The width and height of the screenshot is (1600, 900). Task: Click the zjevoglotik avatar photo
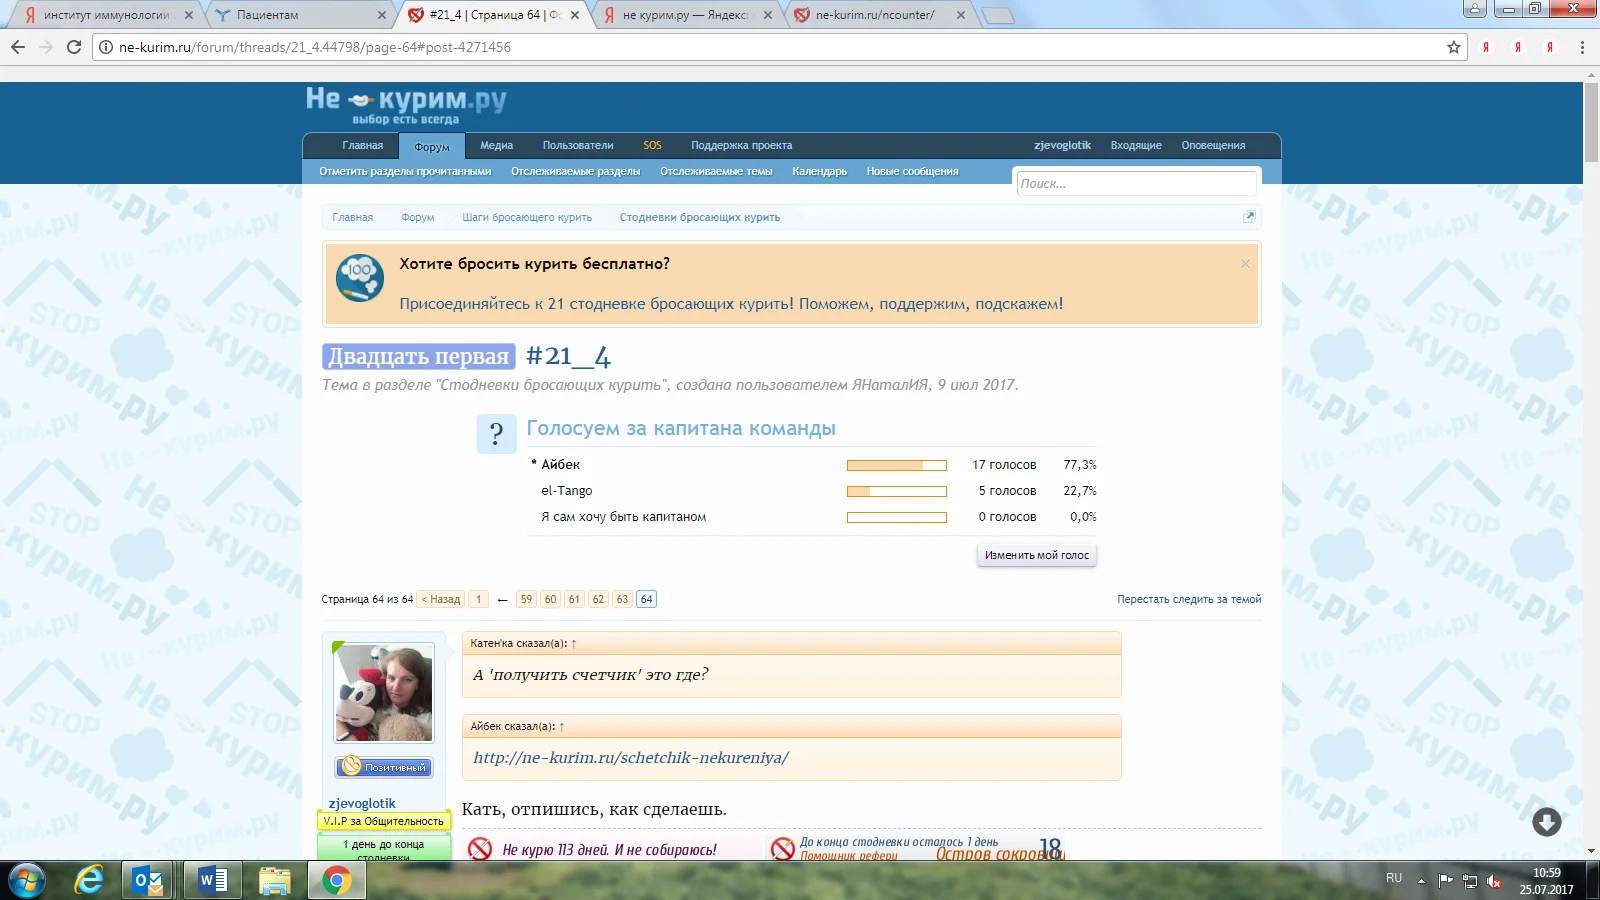click(384, 692)
